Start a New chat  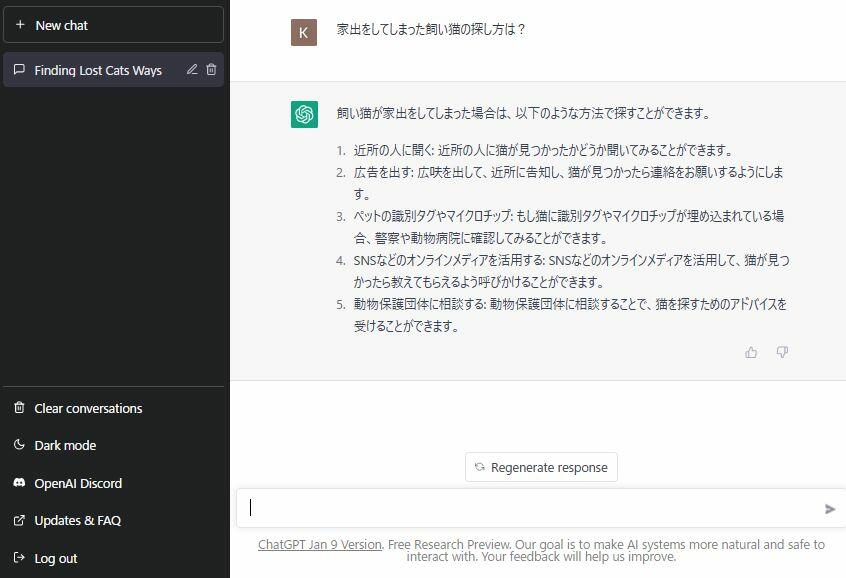coord(113,25)
